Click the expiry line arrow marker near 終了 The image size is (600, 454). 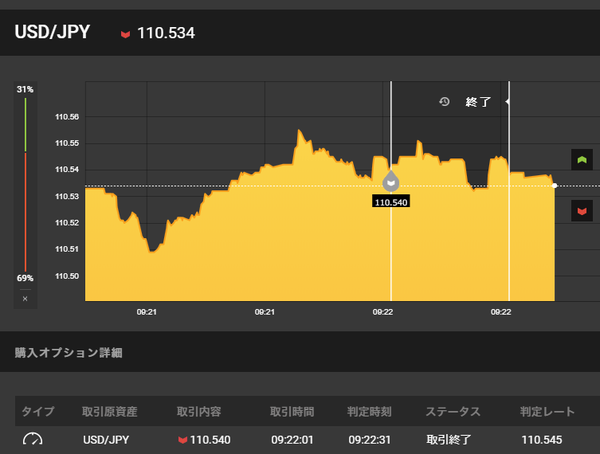pos(507,102)
